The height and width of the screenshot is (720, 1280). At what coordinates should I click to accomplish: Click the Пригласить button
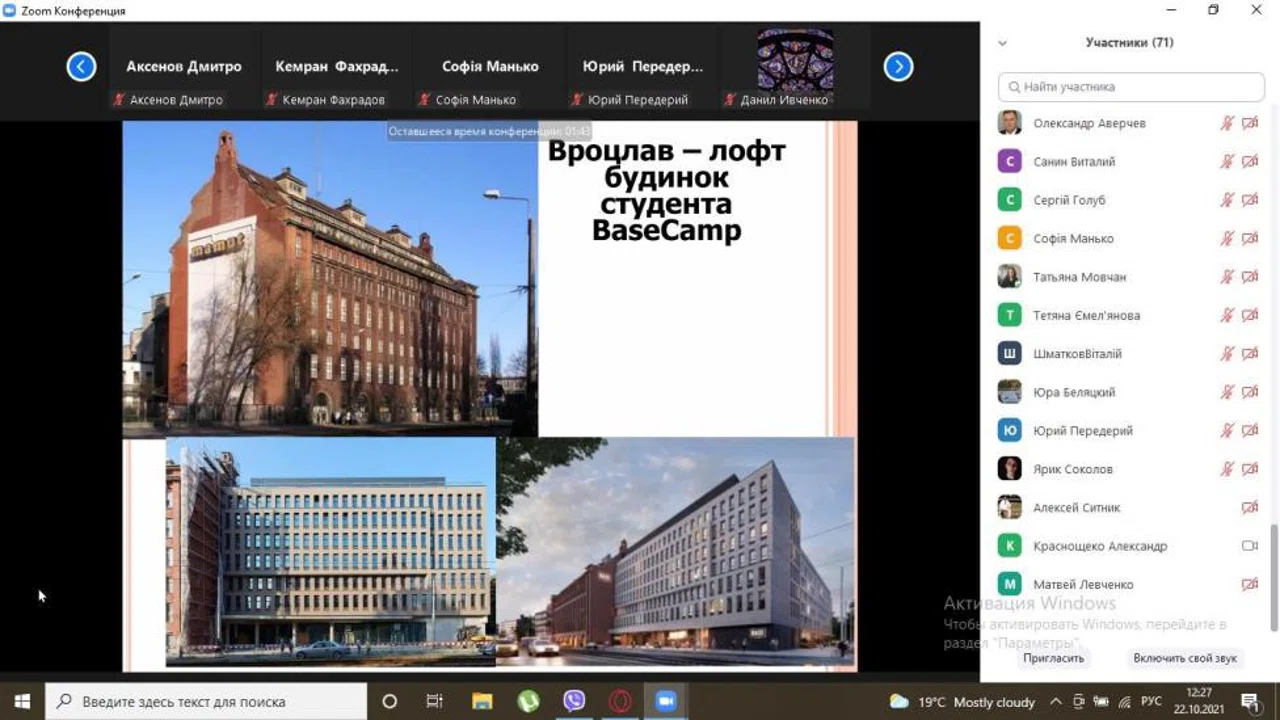point(1053,658)
